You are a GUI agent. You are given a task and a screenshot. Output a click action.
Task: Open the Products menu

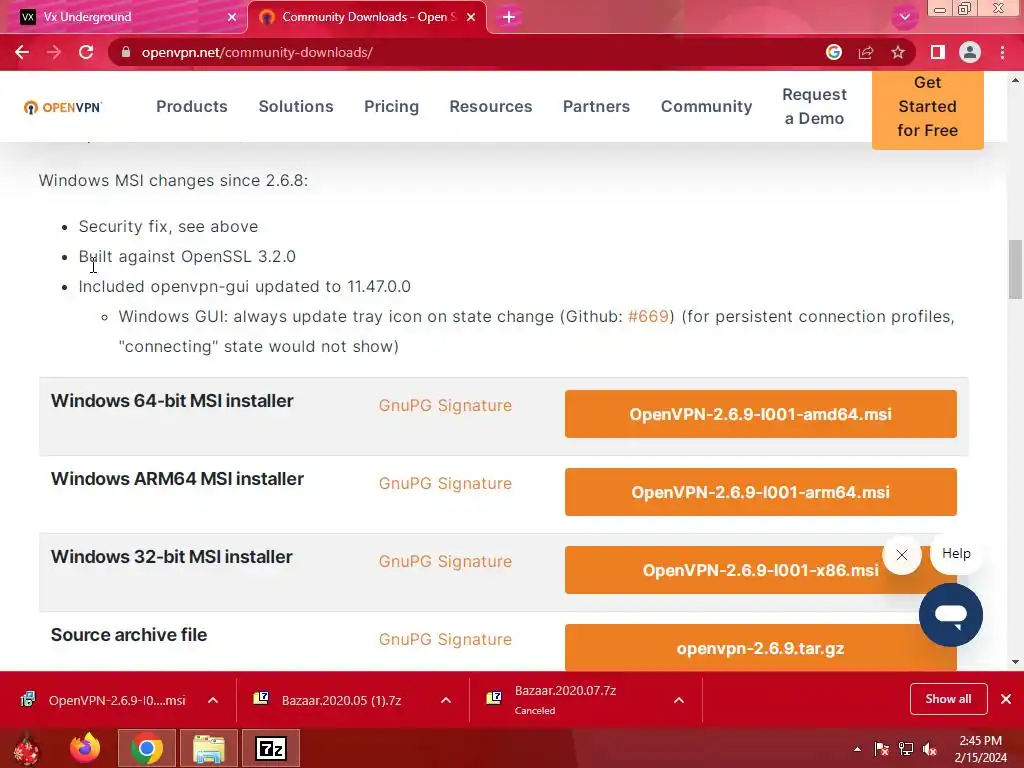191,106
